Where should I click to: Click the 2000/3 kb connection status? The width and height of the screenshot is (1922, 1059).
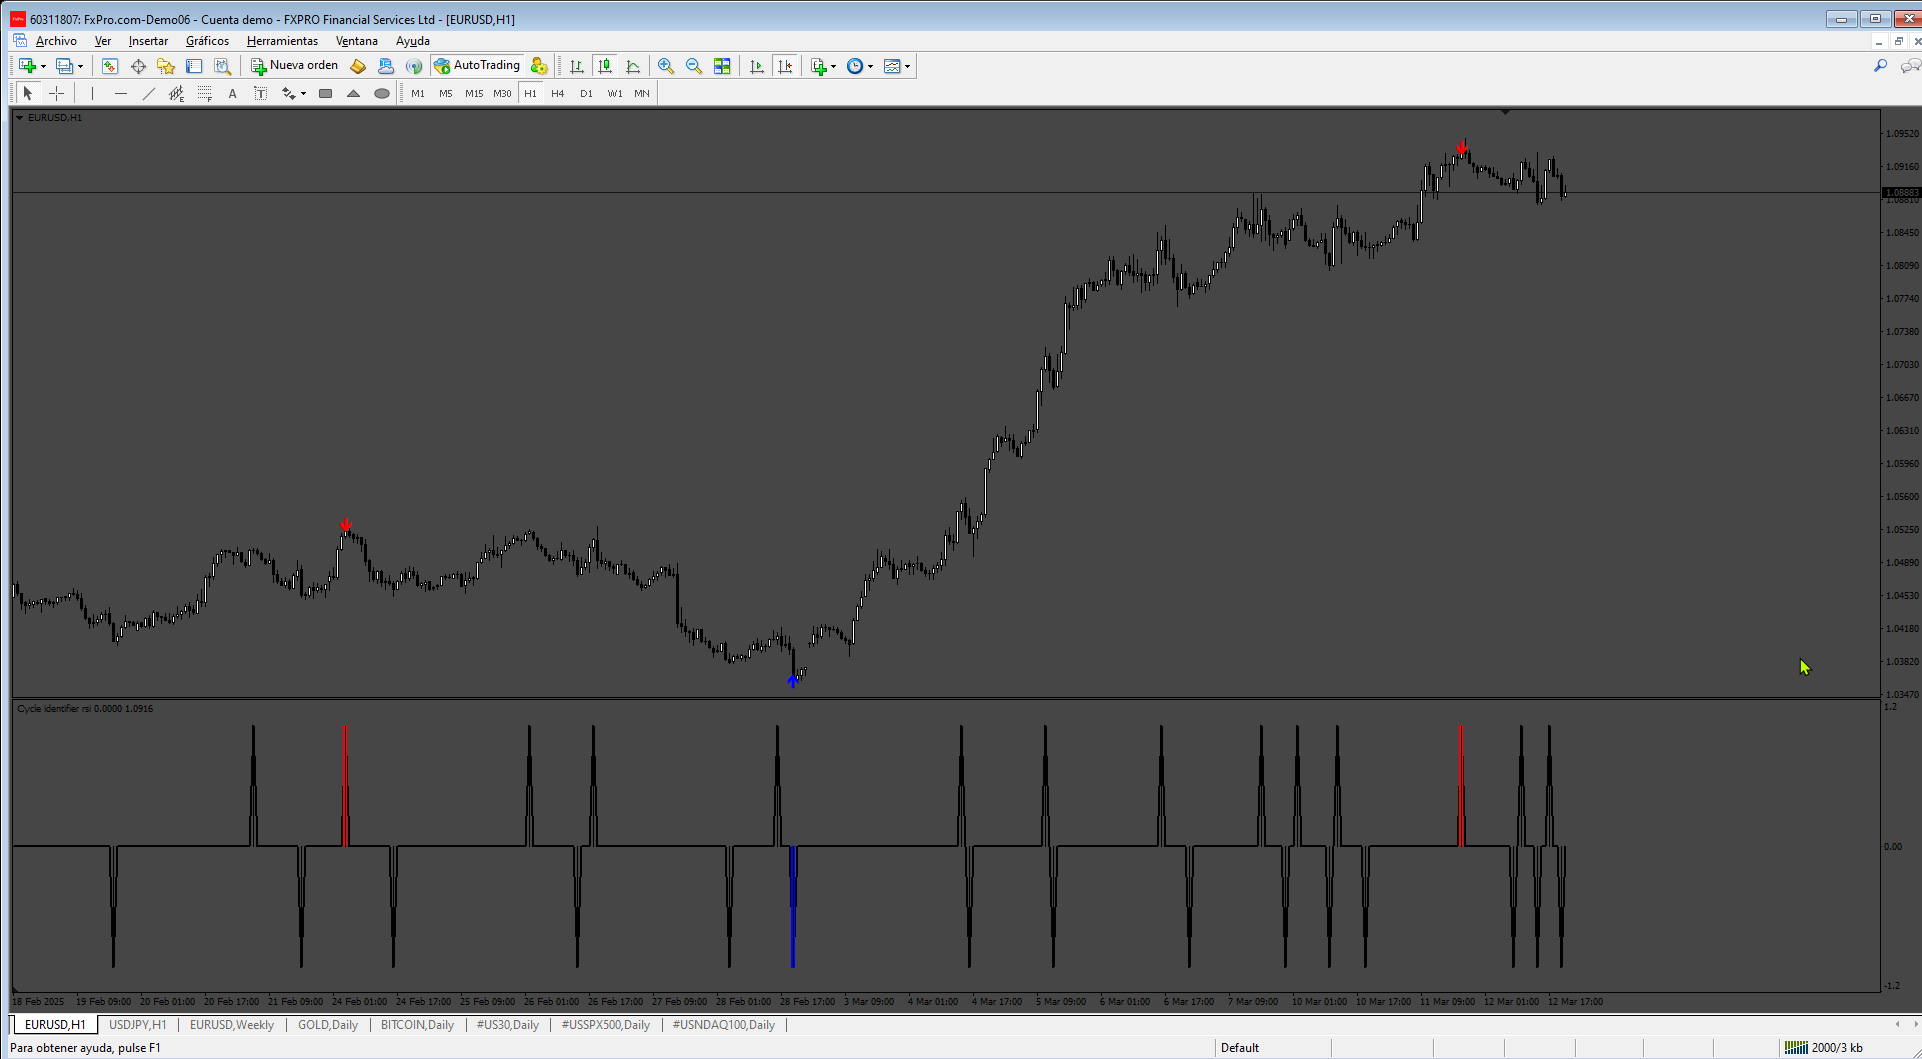coord(1825,1048)
